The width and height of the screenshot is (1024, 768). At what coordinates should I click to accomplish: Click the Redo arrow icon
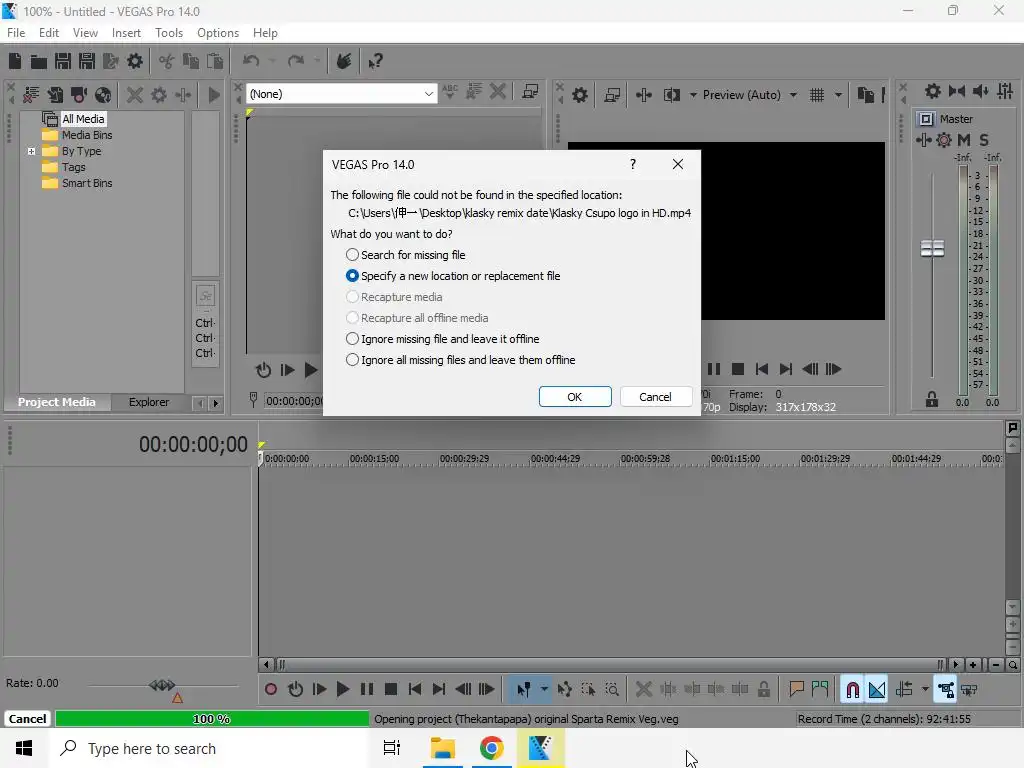[x=296, y=61]
